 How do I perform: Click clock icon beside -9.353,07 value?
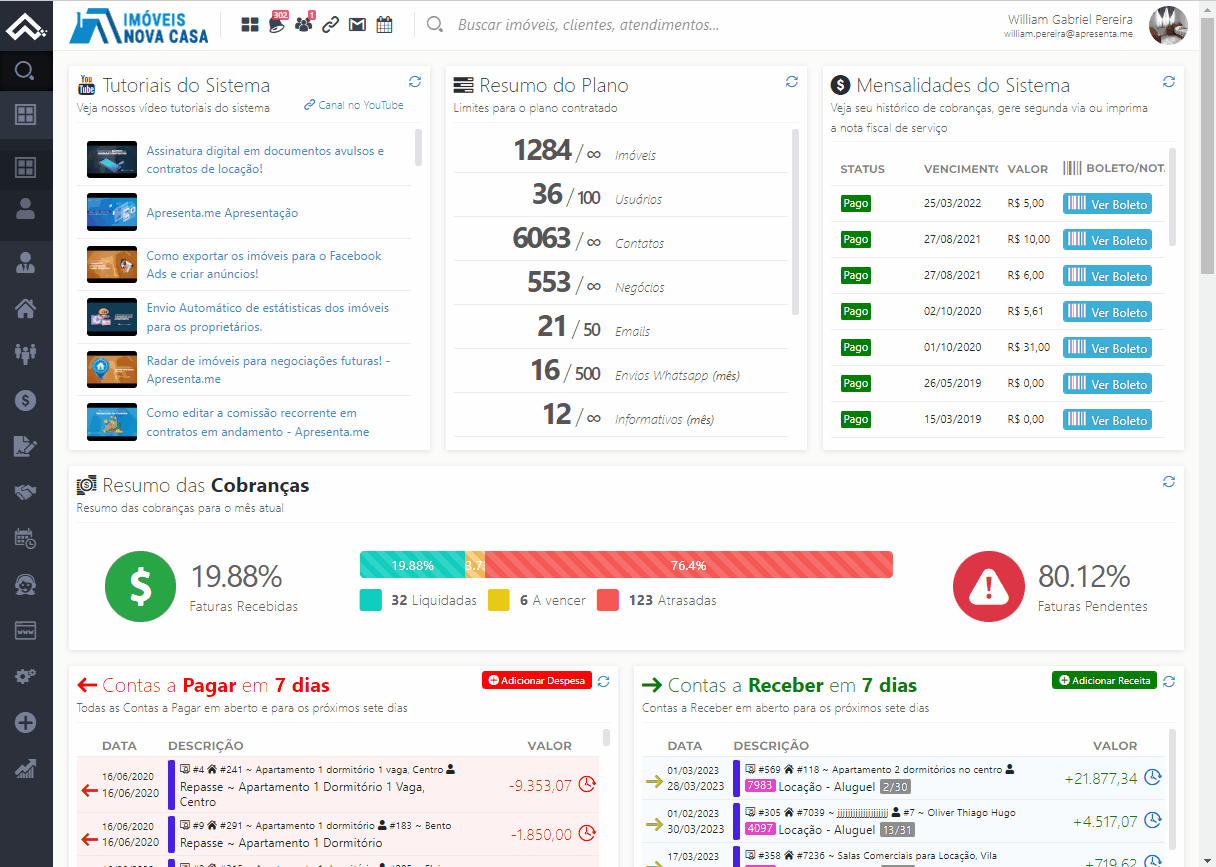click(587, 784)
